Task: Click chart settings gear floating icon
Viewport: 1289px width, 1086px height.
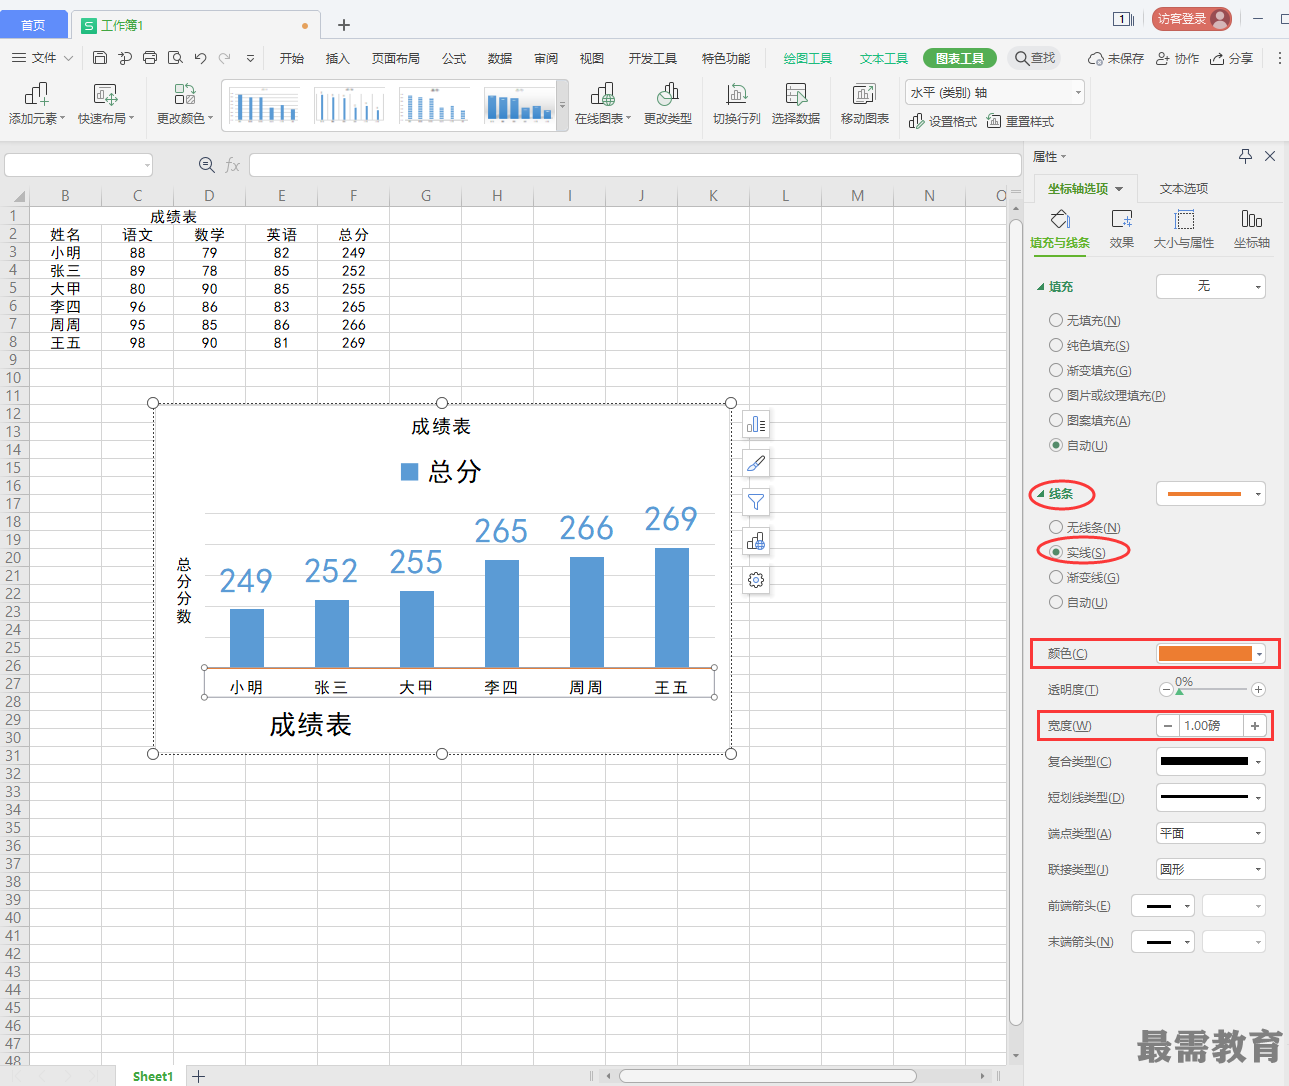Action: 756,580
